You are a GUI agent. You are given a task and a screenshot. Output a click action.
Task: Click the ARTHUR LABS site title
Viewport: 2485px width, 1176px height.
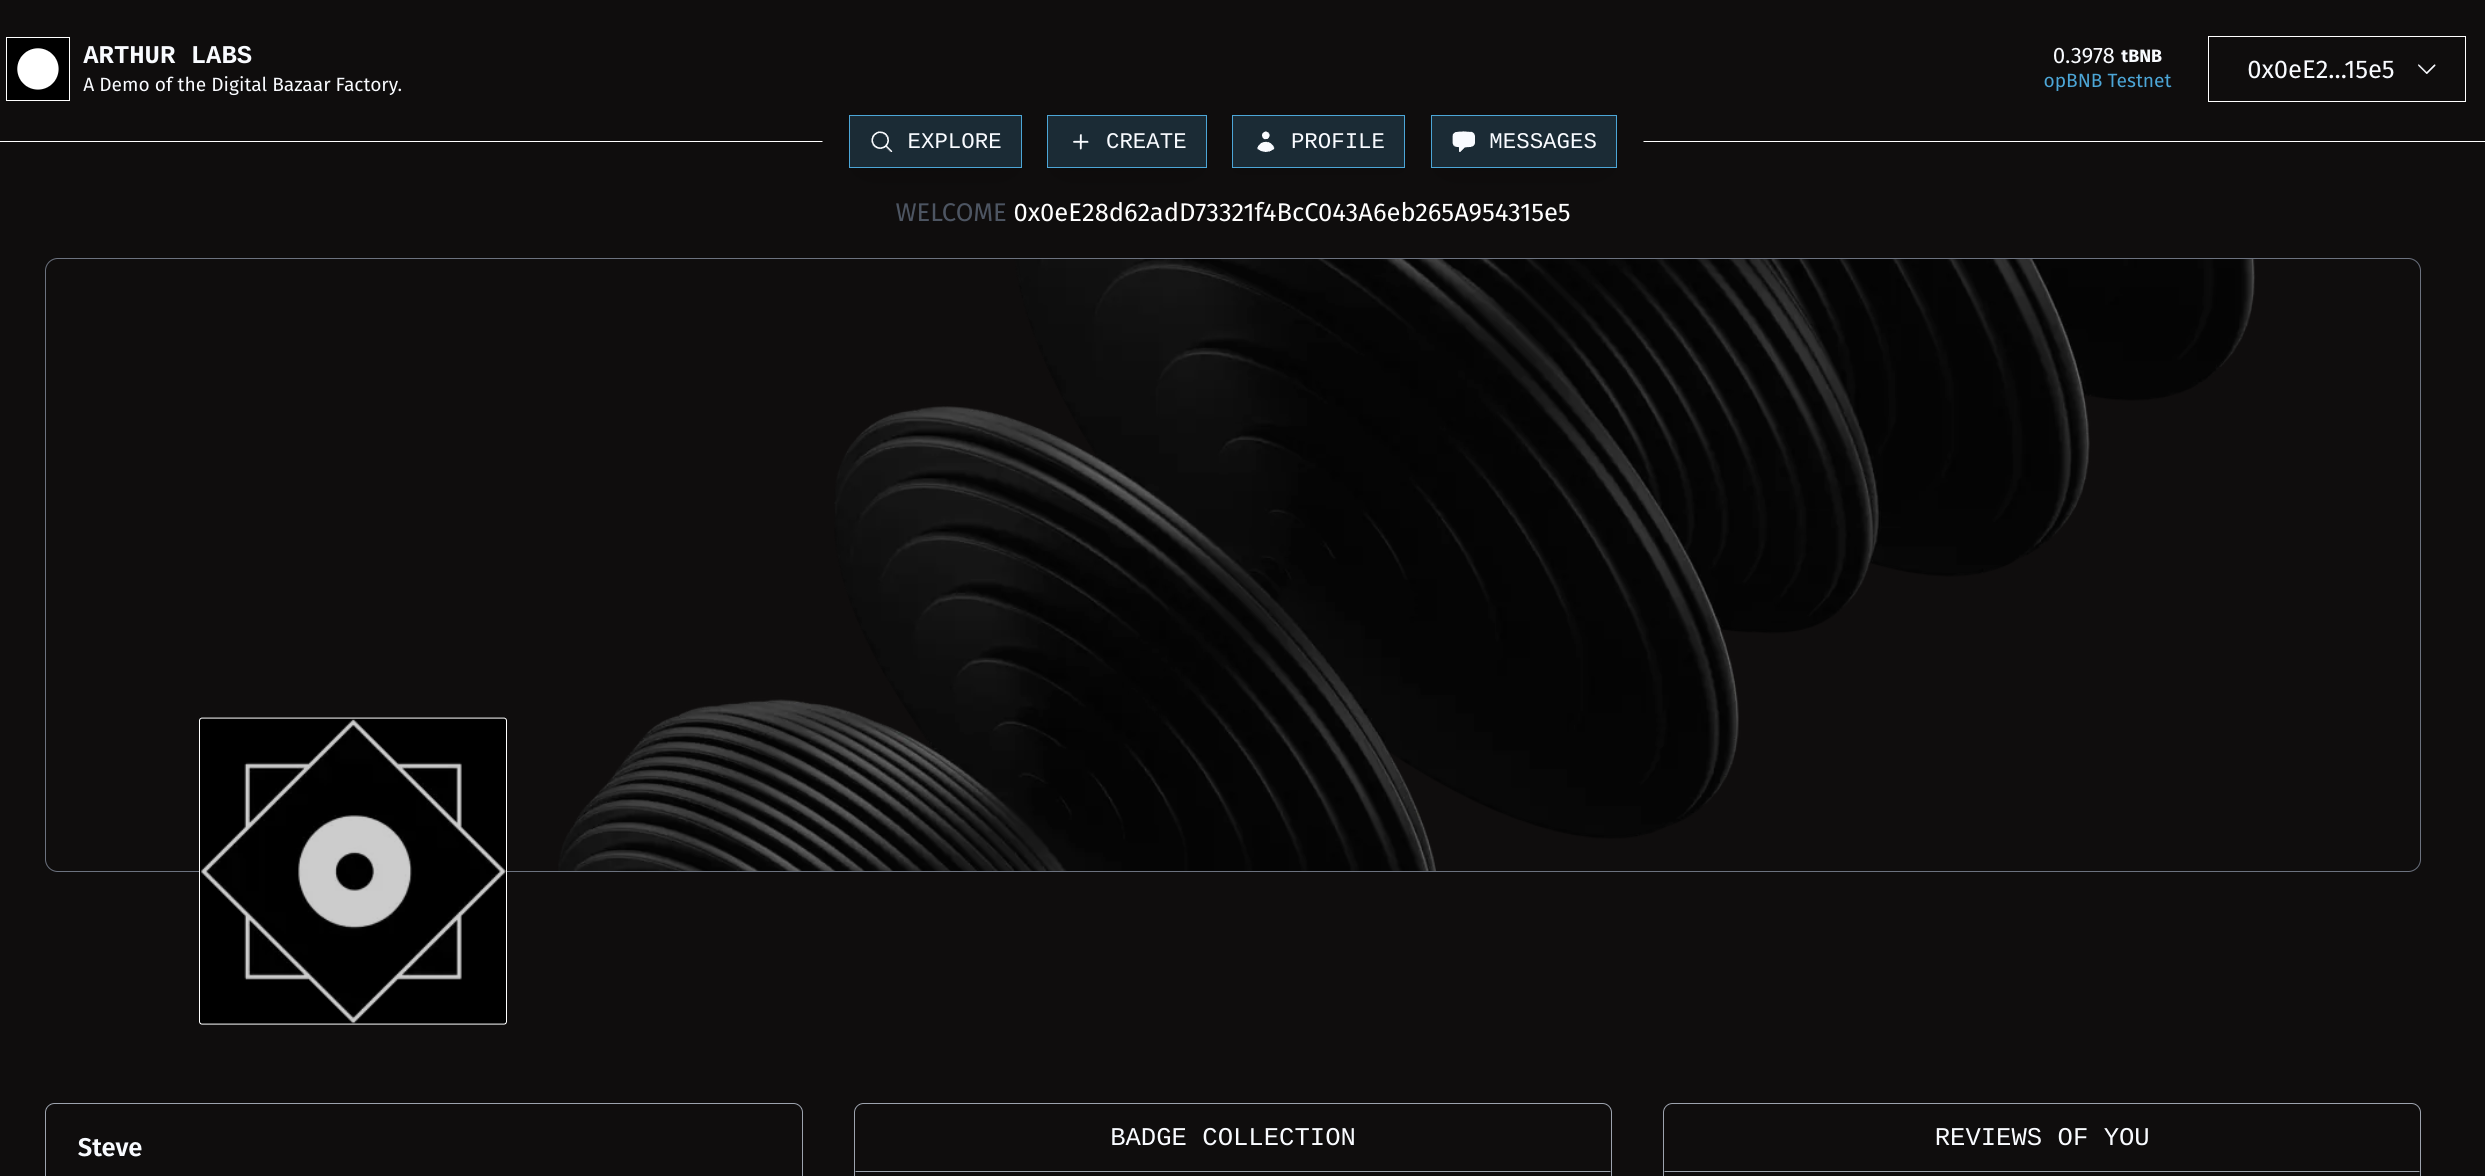click(167, 55)
